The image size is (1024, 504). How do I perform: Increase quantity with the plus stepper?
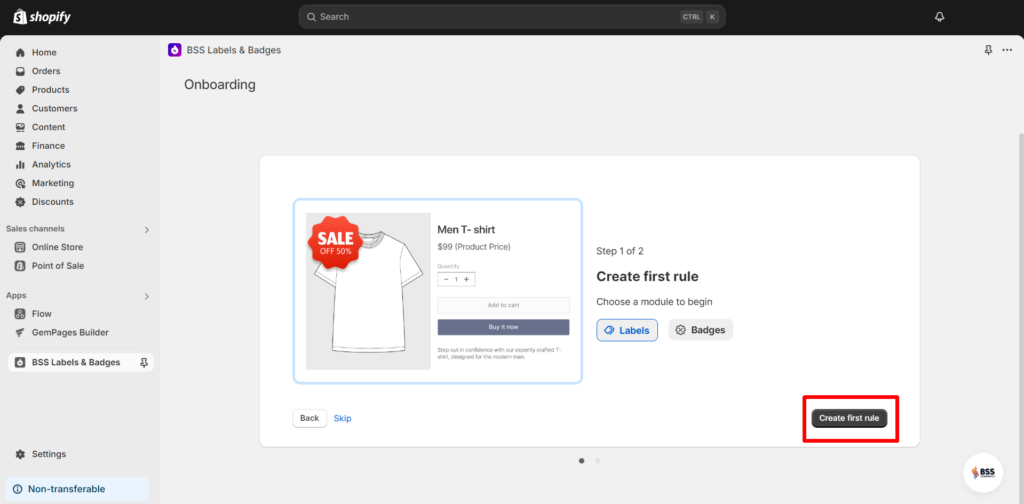tap(466, 279)
